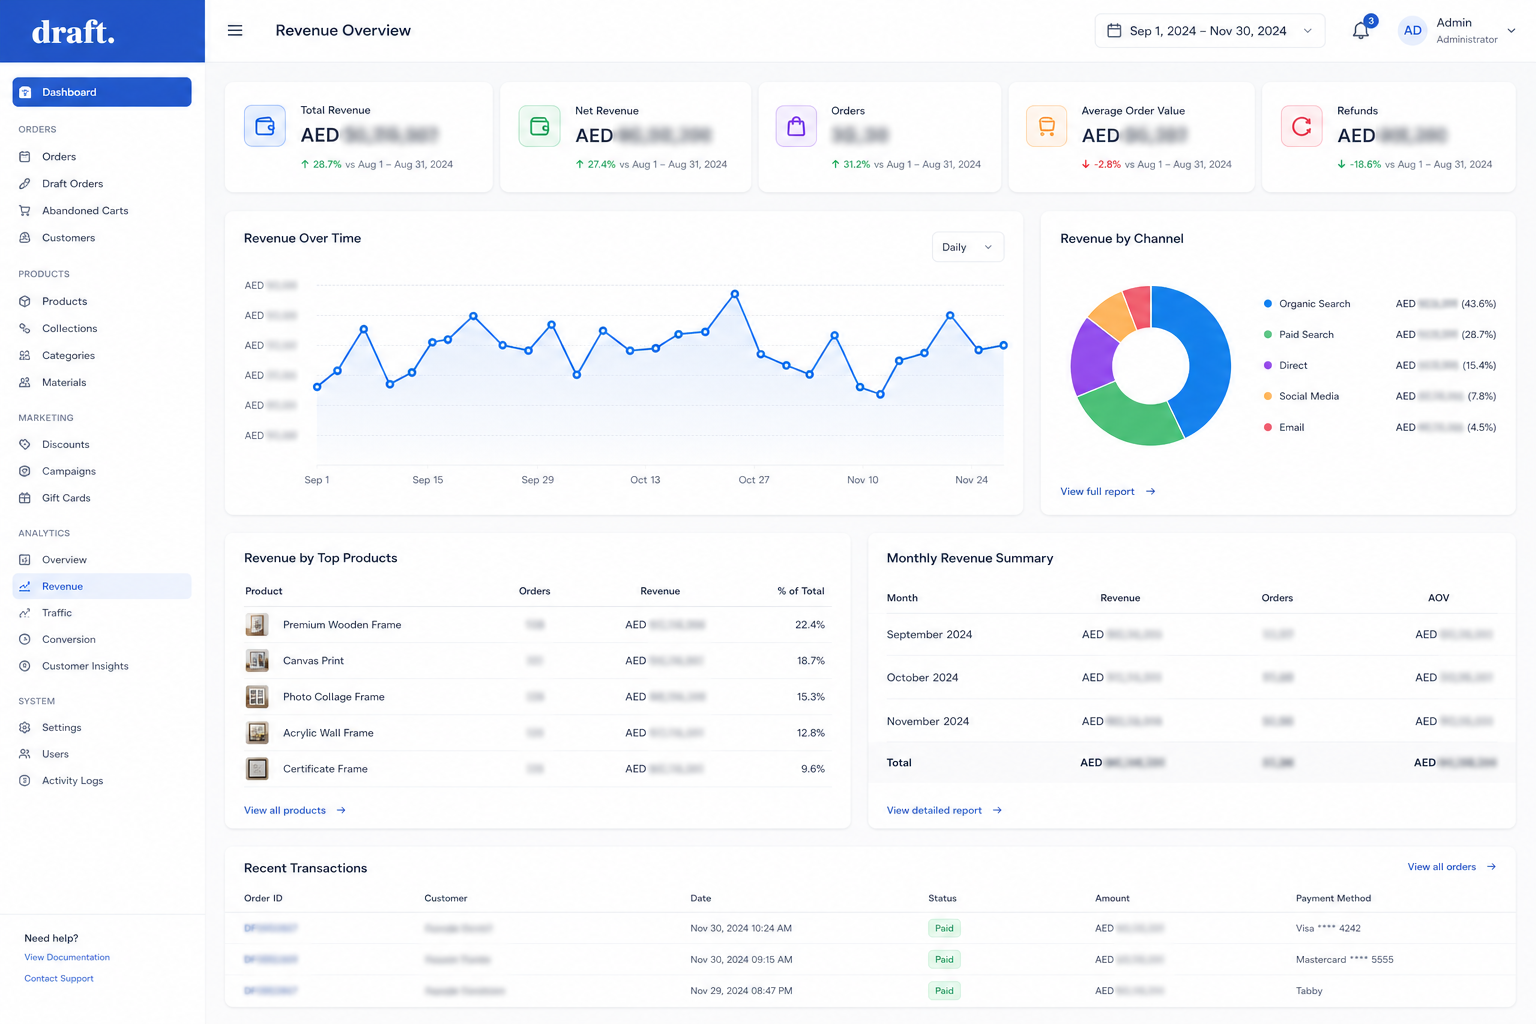1536x1024 pixels.
Task: Click the AD avatar circle
Action: [x=1412, y=31]
